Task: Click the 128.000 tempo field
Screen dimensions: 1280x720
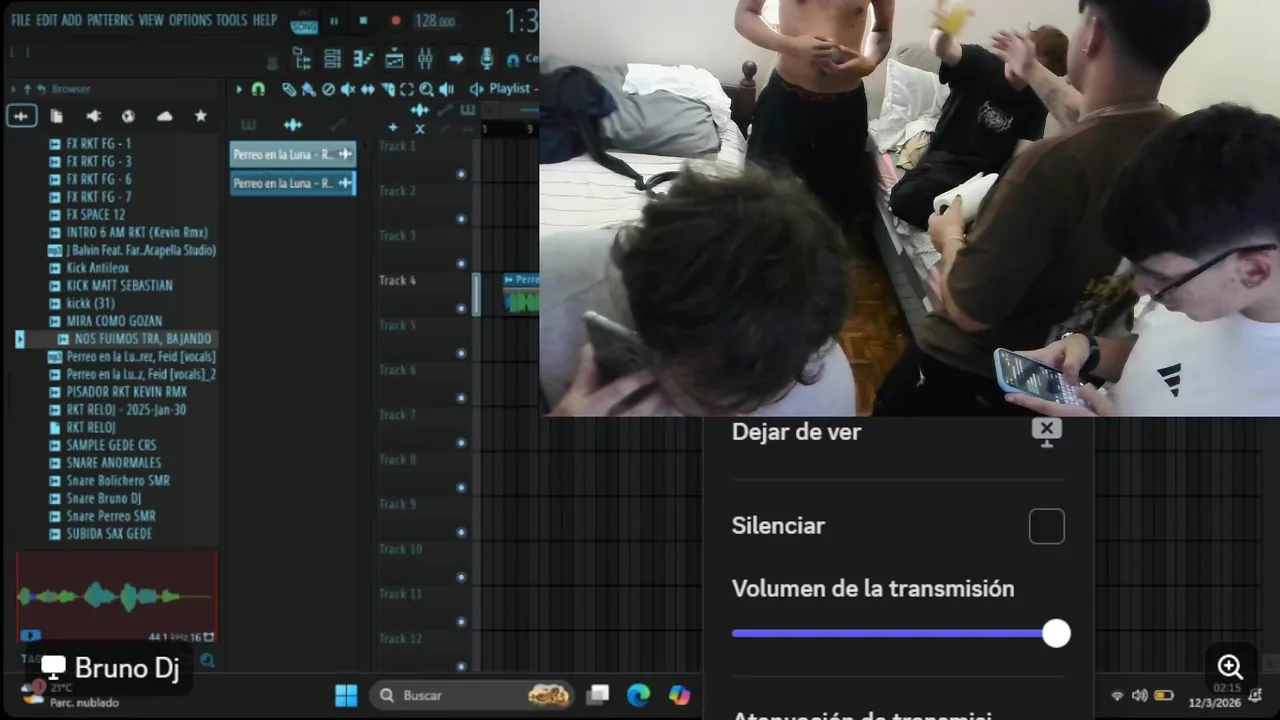Action: tap(435, 21)
